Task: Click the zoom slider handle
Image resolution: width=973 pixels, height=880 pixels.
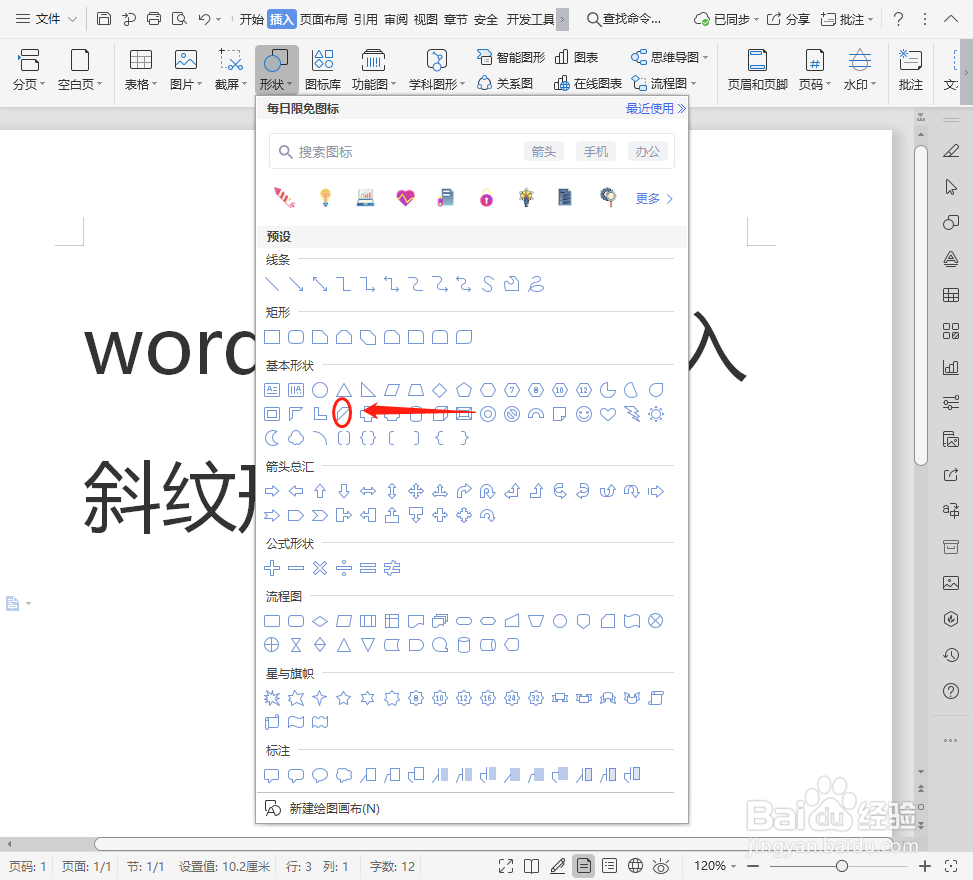Action: click(x=841, y=866)
